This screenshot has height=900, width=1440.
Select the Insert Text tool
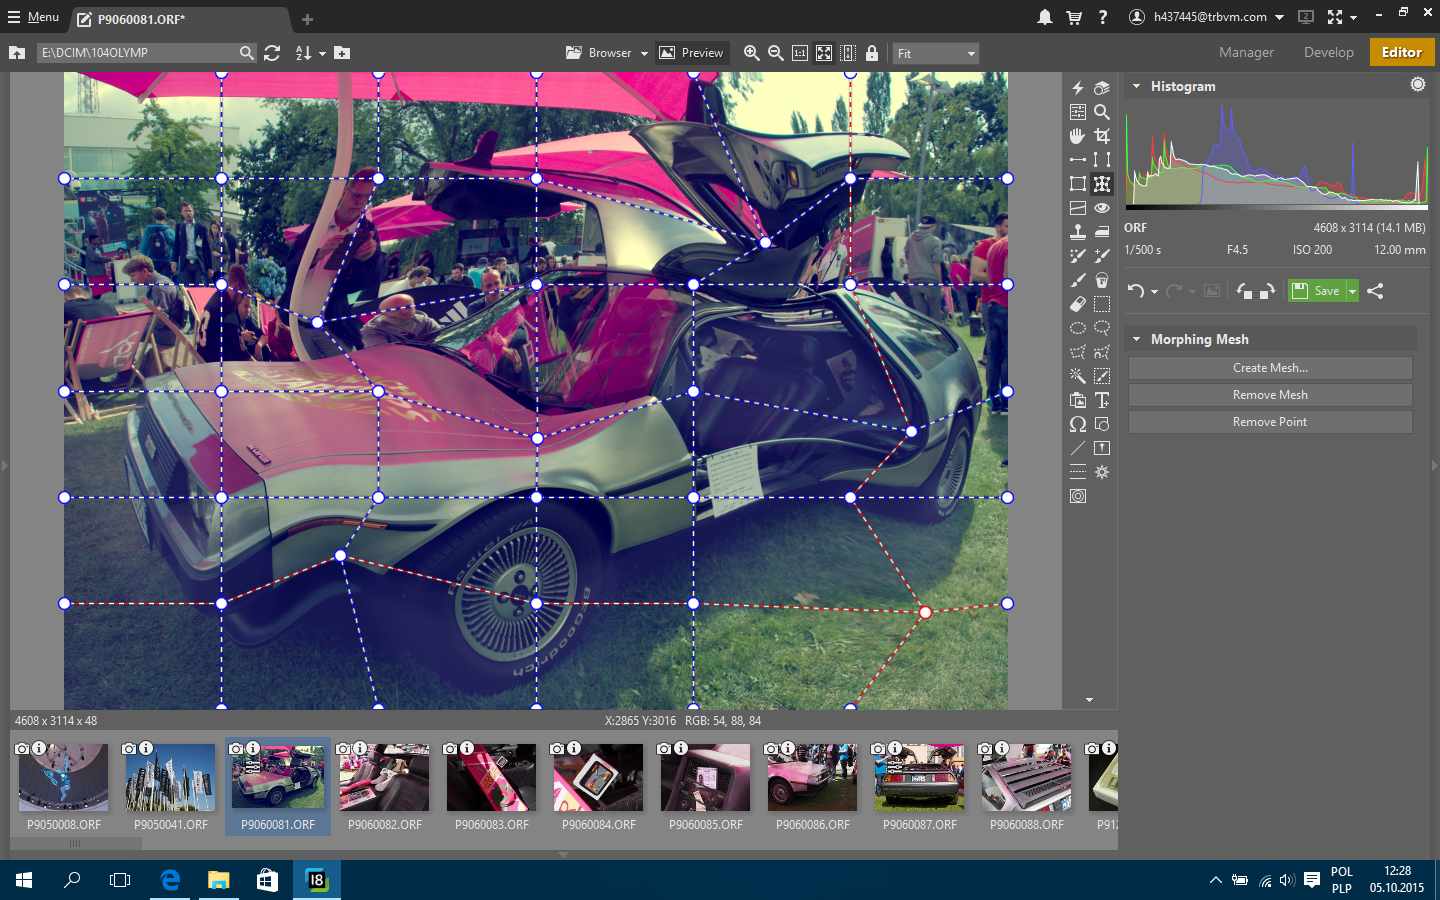(1102, 400)
